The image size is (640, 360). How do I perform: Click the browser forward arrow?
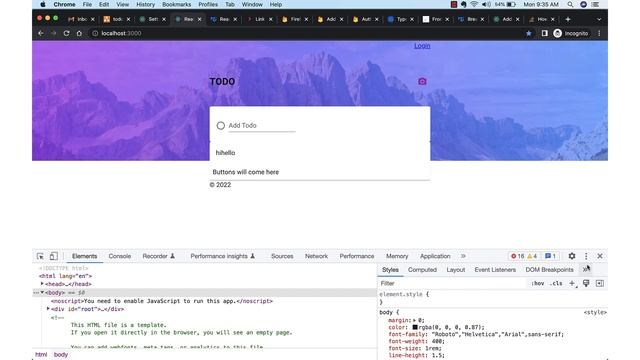coord(53,33)
